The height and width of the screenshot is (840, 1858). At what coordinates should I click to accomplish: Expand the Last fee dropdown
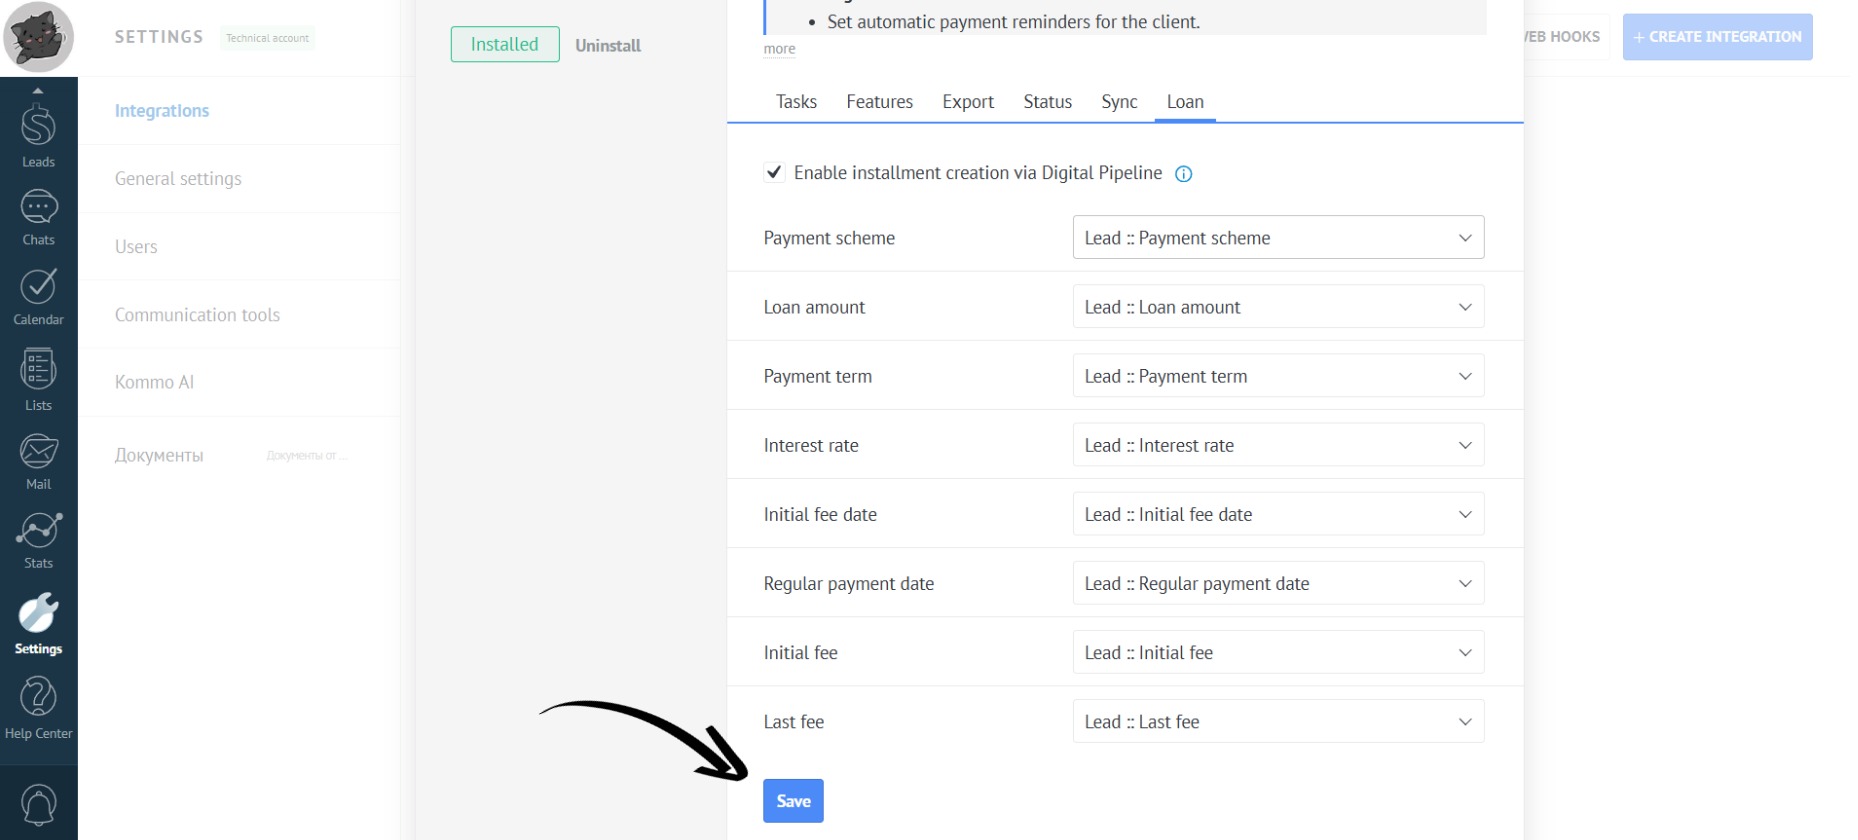(x=1277, y=721)
